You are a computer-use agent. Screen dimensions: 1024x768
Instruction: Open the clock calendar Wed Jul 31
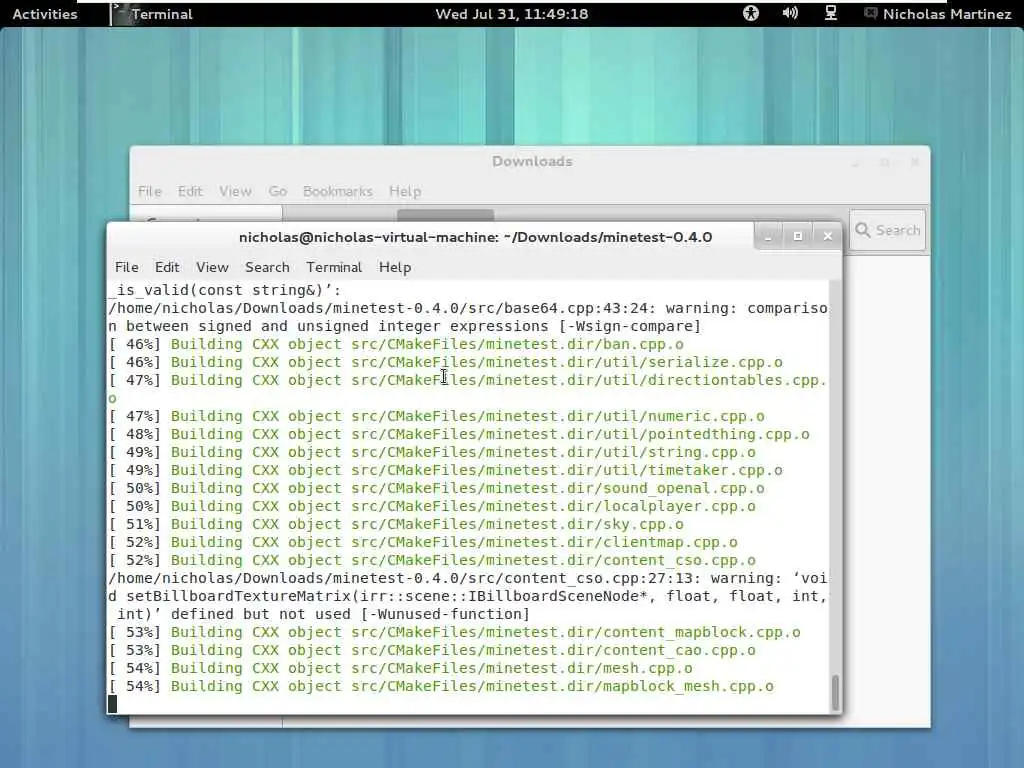tap(511, 14)
